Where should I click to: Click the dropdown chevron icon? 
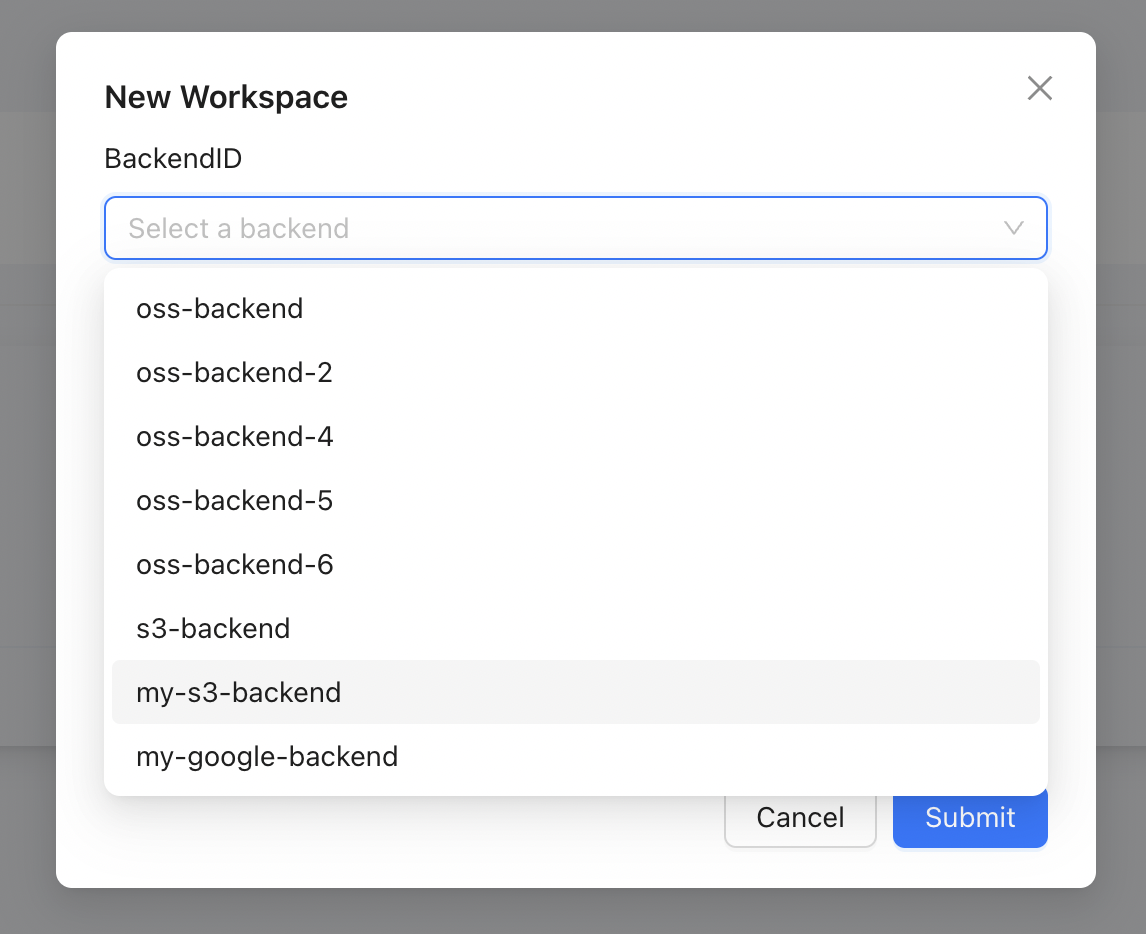[x=1014, y=228]
